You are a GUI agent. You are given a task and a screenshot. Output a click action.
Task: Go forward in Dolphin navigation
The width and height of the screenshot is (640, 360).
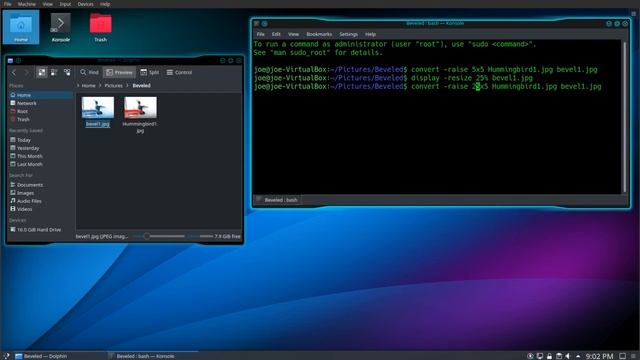[26, 72]
